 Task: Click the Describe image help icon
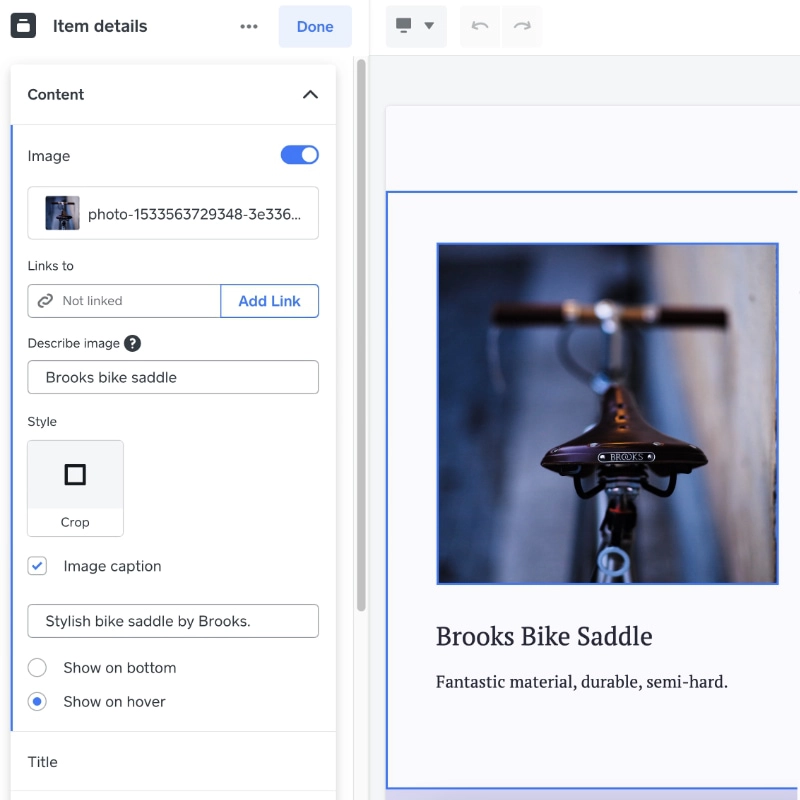click(x=133, y=343)
